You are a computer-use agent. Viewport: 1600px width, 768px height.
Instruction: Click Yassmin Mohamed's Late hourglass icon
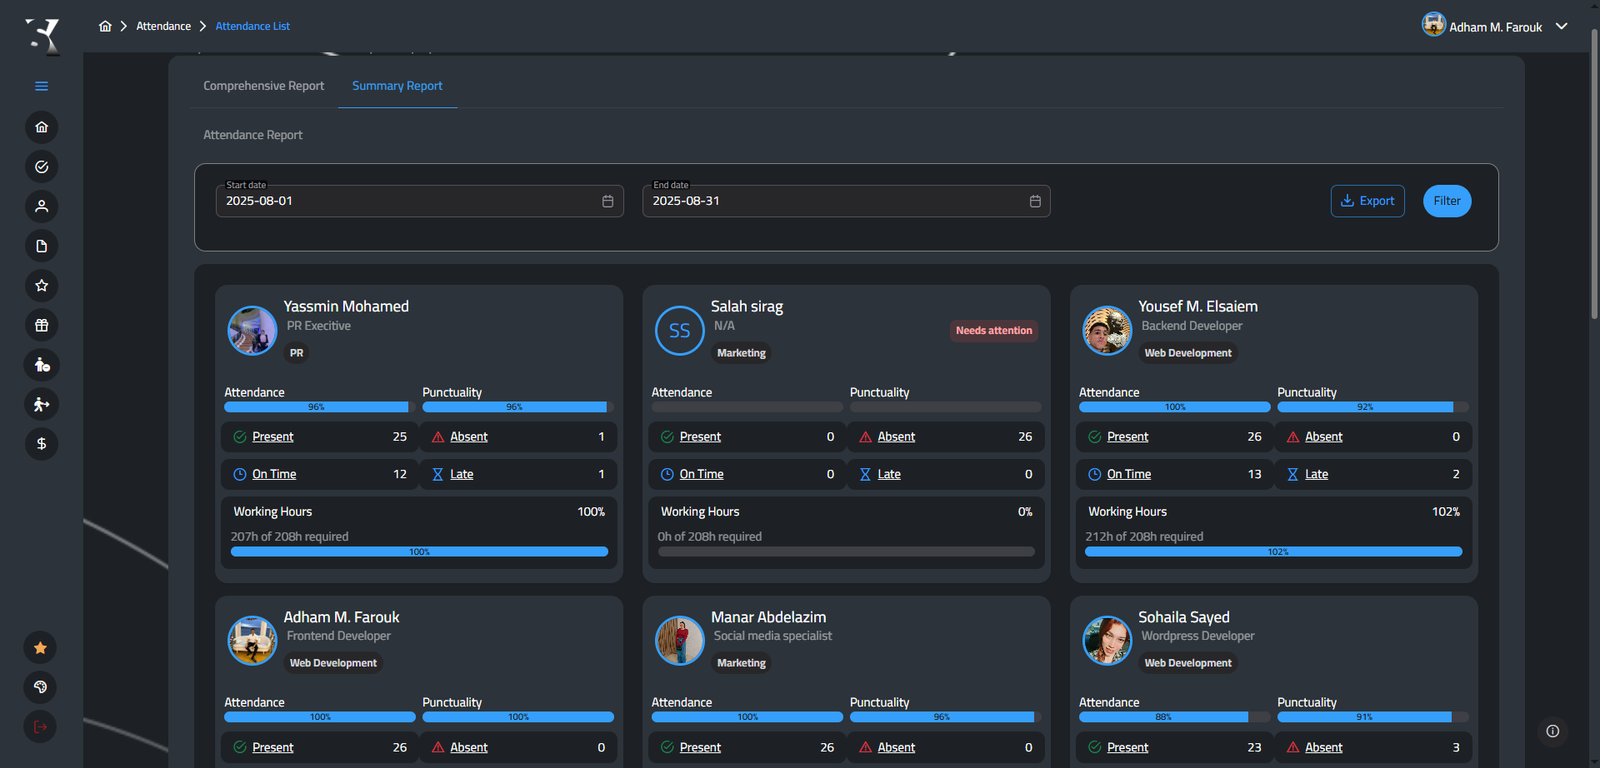pyautogui.click(x=438, y=474)
